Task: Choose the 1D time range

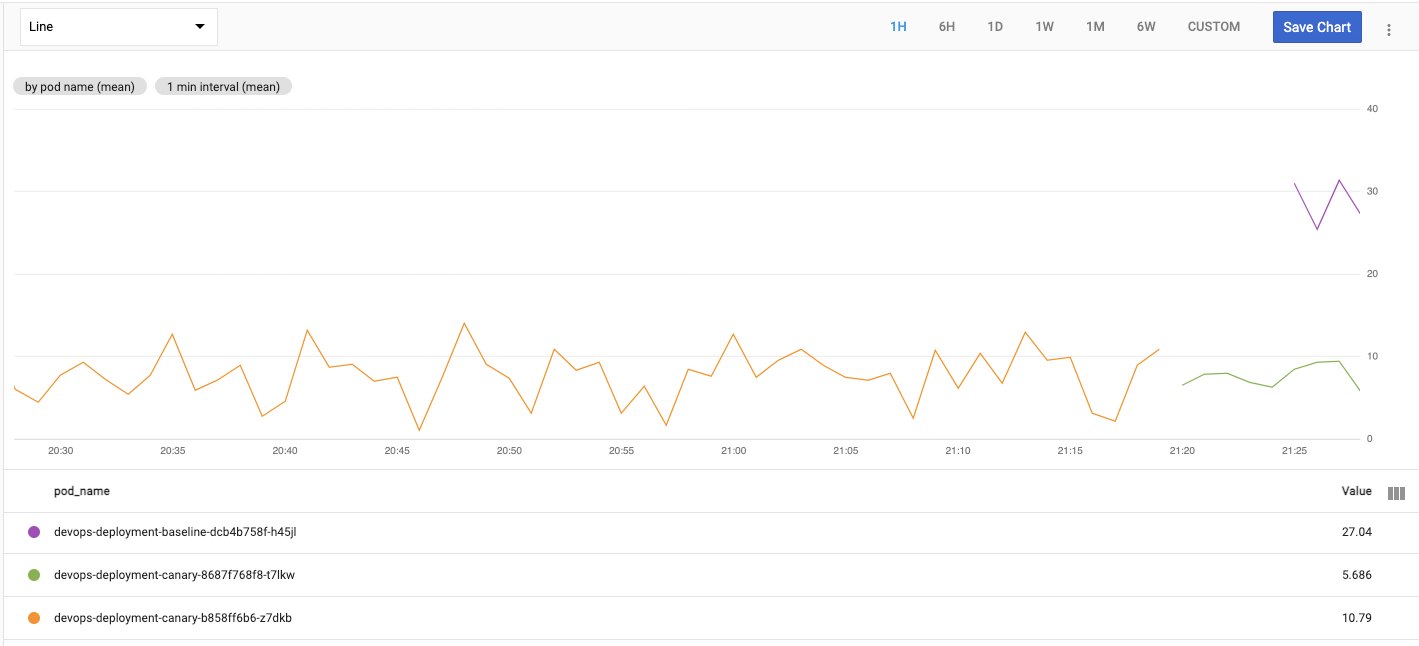Action: pos(995,27)
